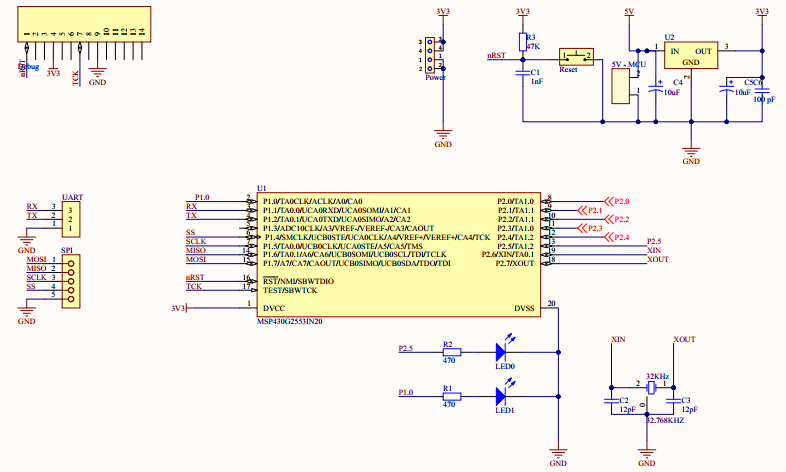This screenshot has width=786, height=472.
Task: Click the Reset pushbutton symbol
Action: pyautogui.click(x=576, y=57)
